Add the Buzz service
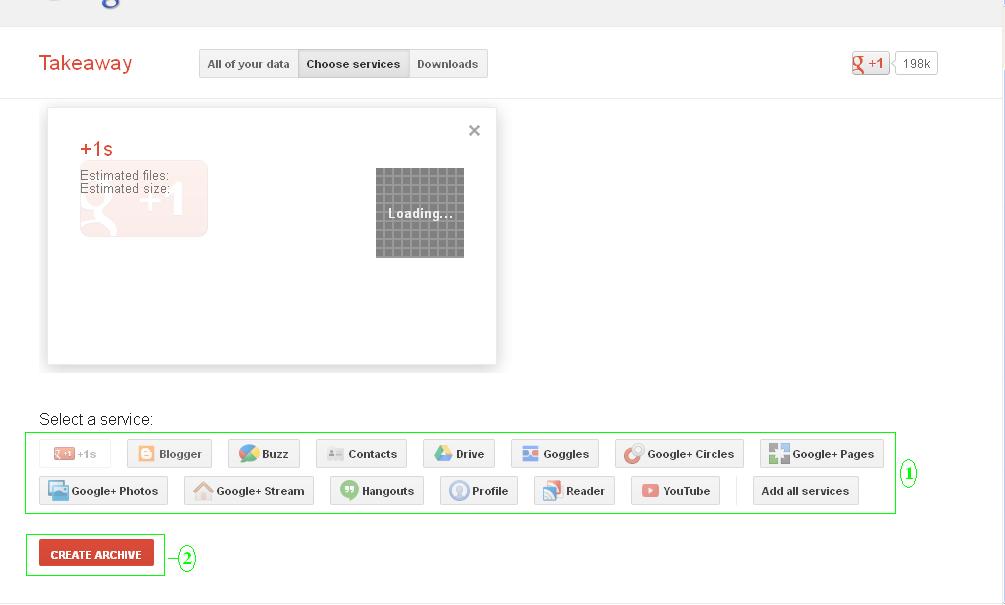This screenshot has width=1005, height=605. coord(264,454)
